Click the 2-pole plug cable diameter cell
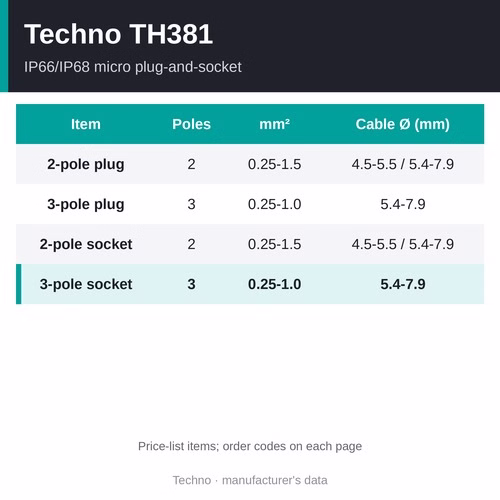Screen dimensions: 500x500 click(403, 164)
